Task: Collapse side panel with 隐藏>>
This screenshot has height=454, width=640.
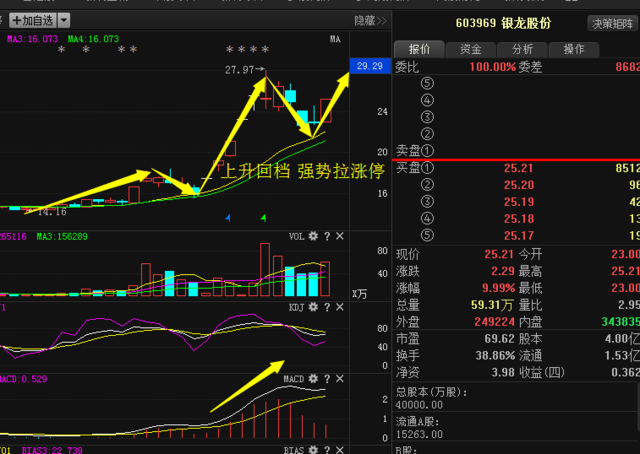Action: [x=370, y=20]
